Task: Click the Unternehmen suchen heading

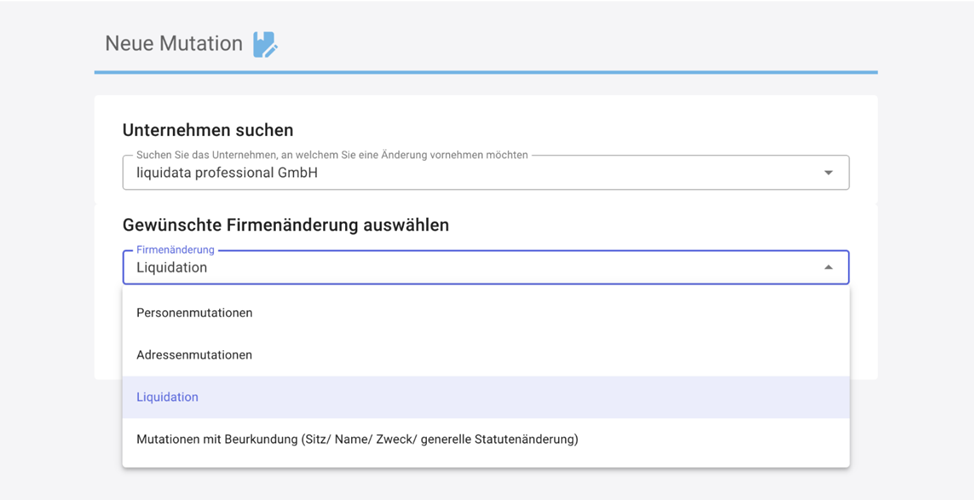Action: 207,130
